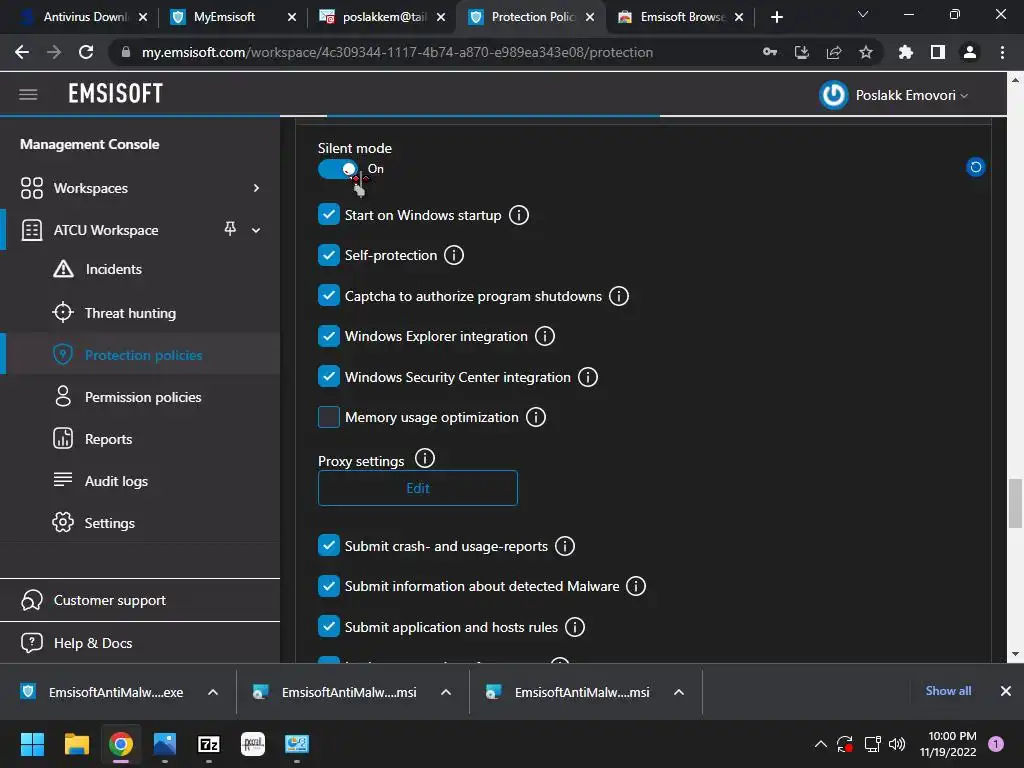Image resolution: width=1024 pixels, height=768 pixels.
Task: Open options arrow for first .msi download
Action: pos(446,692)
